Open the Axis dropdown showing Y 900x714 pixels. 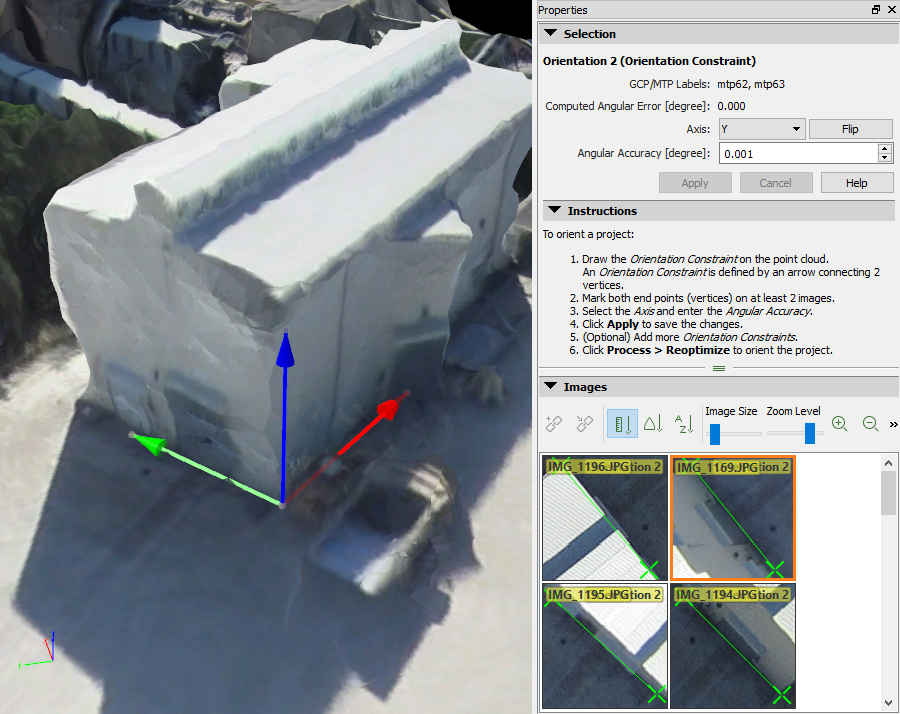pos(761,128)
